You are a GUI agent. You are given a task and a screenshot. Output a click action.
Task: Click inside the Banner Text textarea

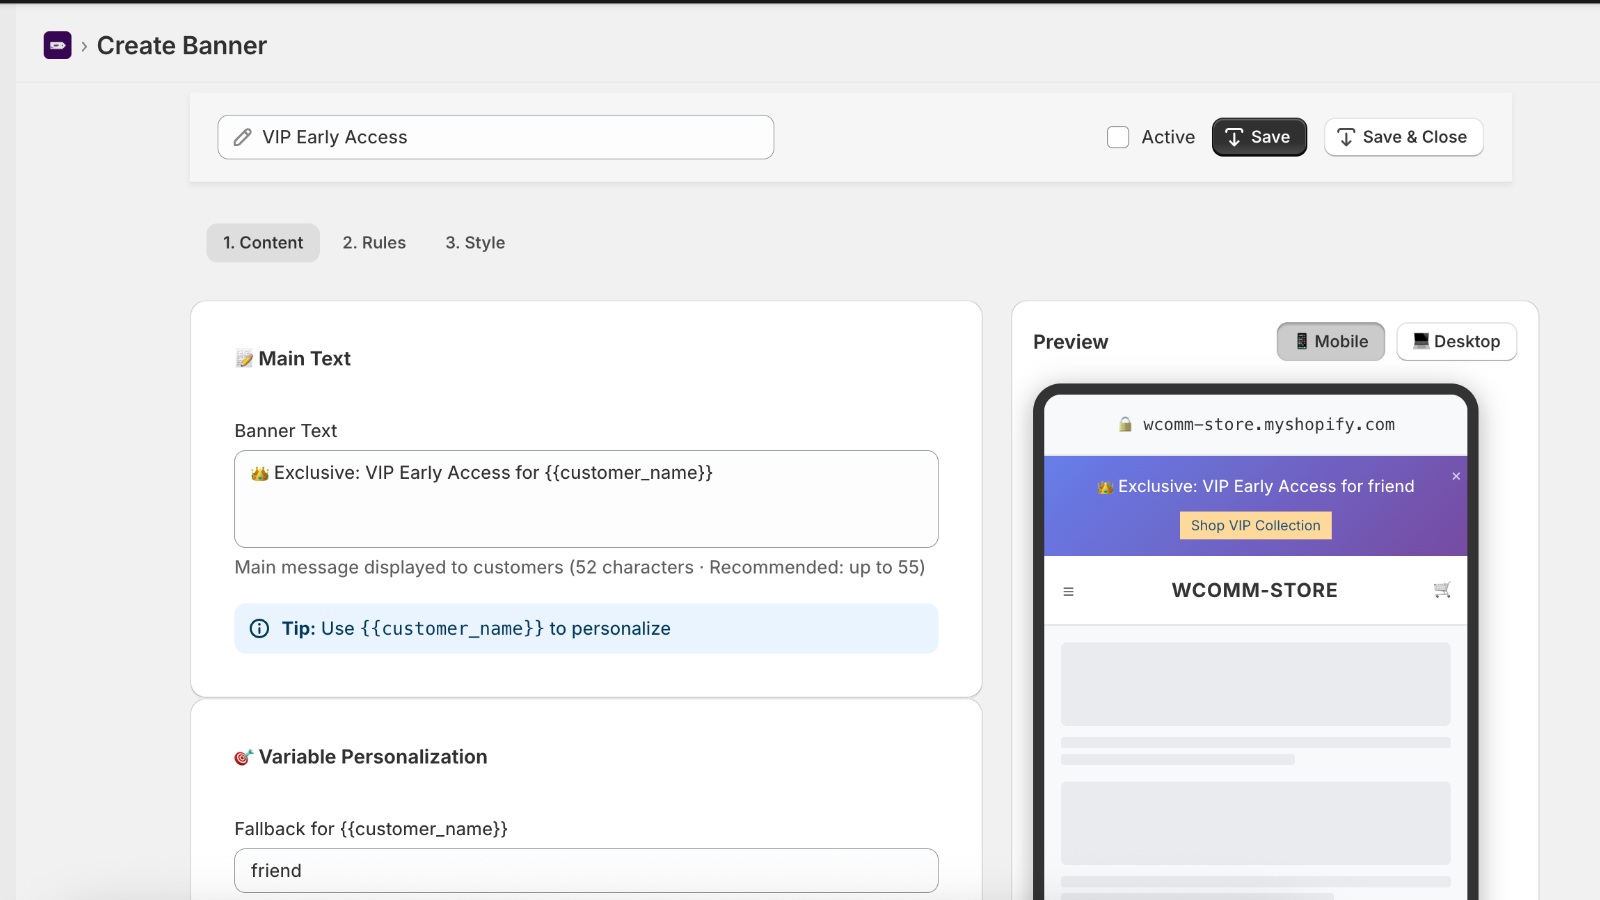click(586, 499)
